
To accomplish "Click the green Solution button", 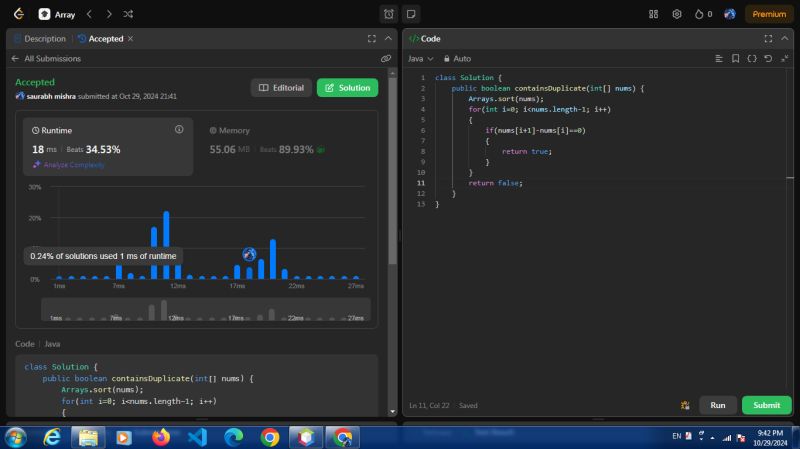I will tap(347, 88).
